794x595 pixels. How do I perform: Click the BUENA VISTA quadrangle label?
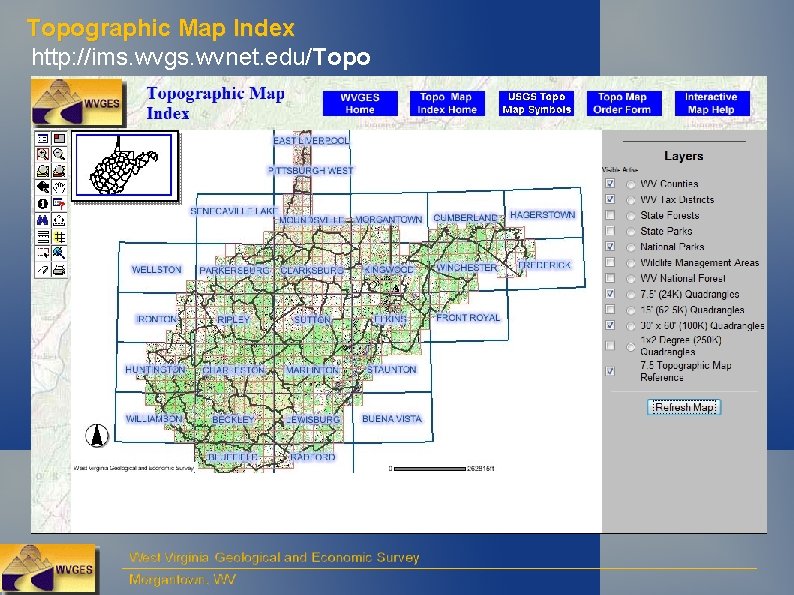point(391,418)
